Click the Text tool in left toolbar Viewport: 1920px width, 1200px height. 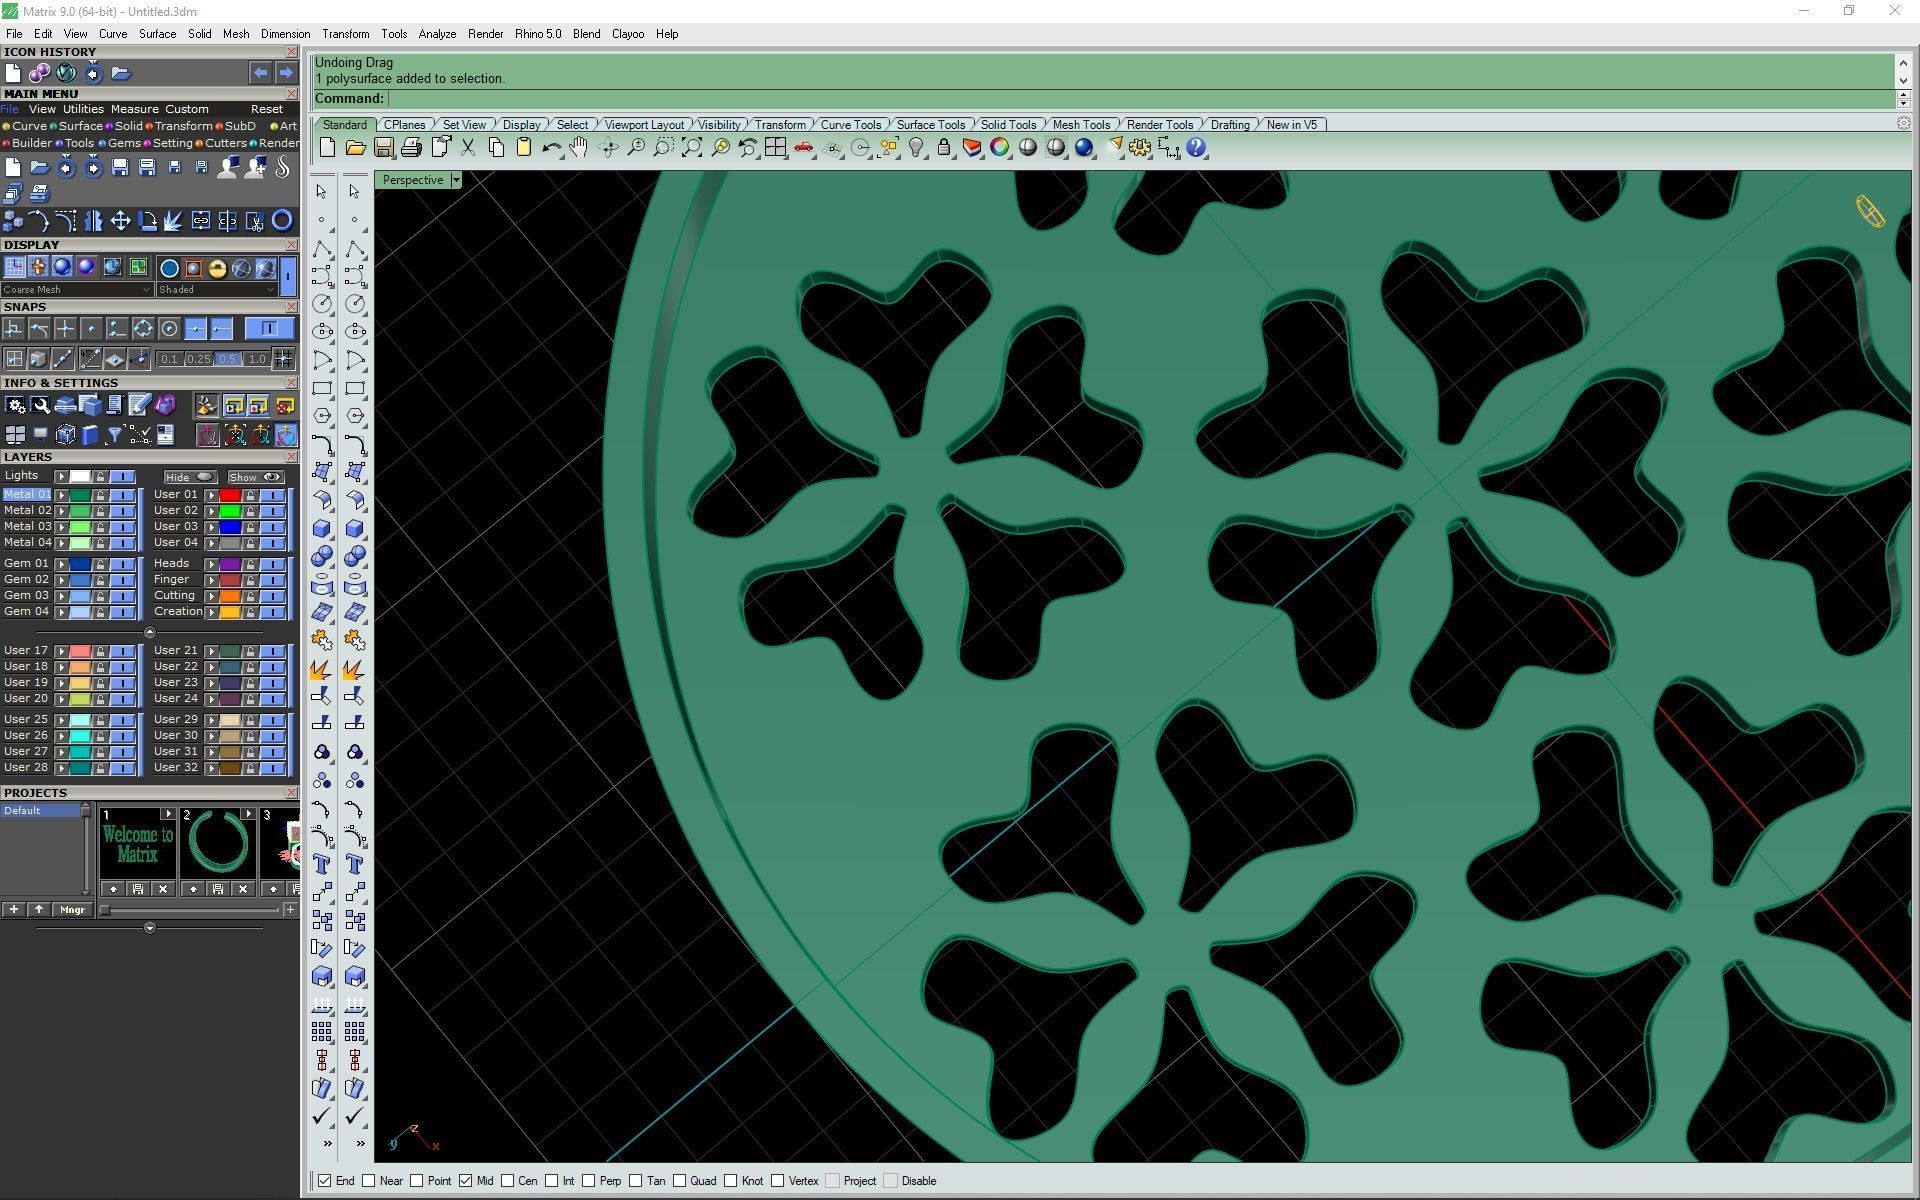coord(322,864)
